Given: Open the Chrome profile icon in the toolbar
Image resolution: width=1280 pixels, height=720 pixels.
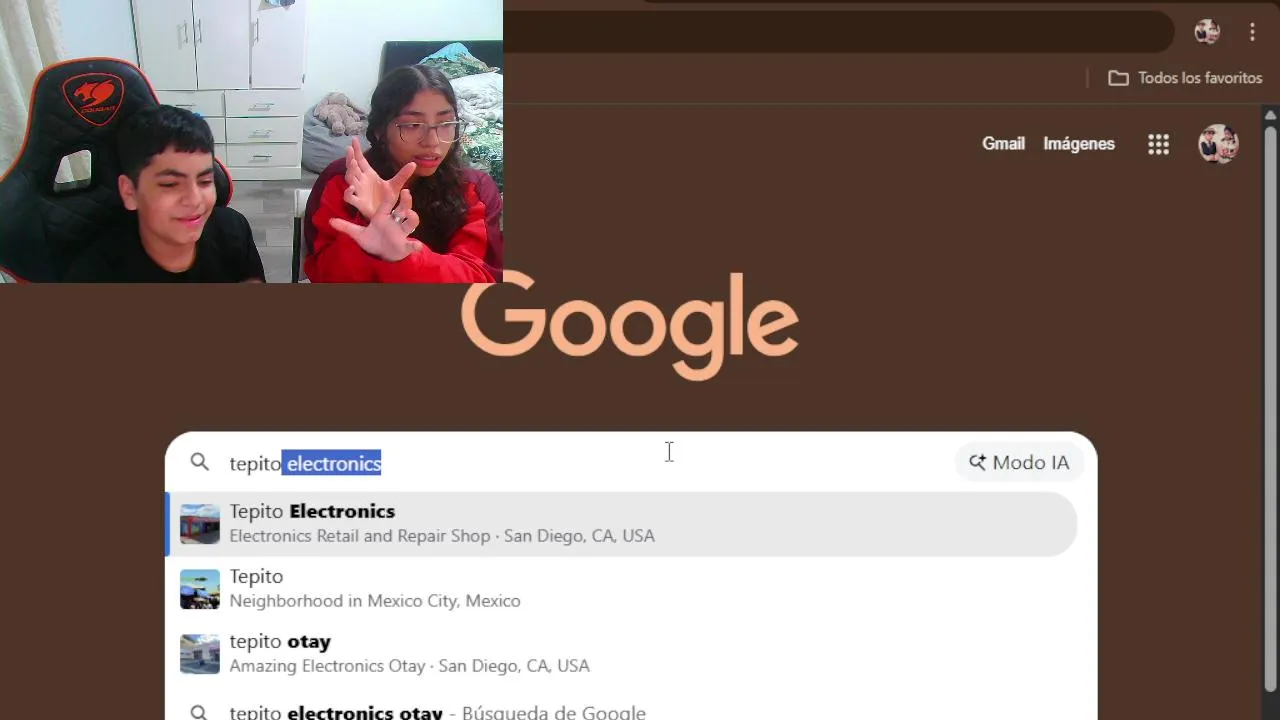Looking at the screenshot, I should (1207, 32).
